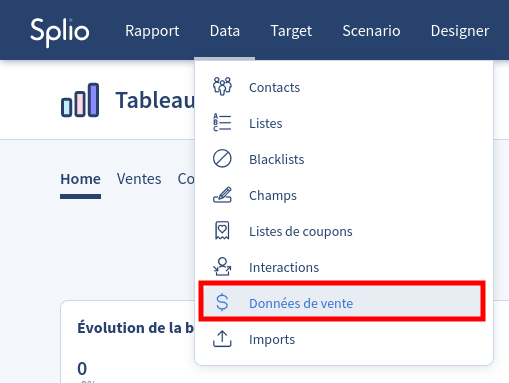Click the Interactions person icon

pos(222,267)
